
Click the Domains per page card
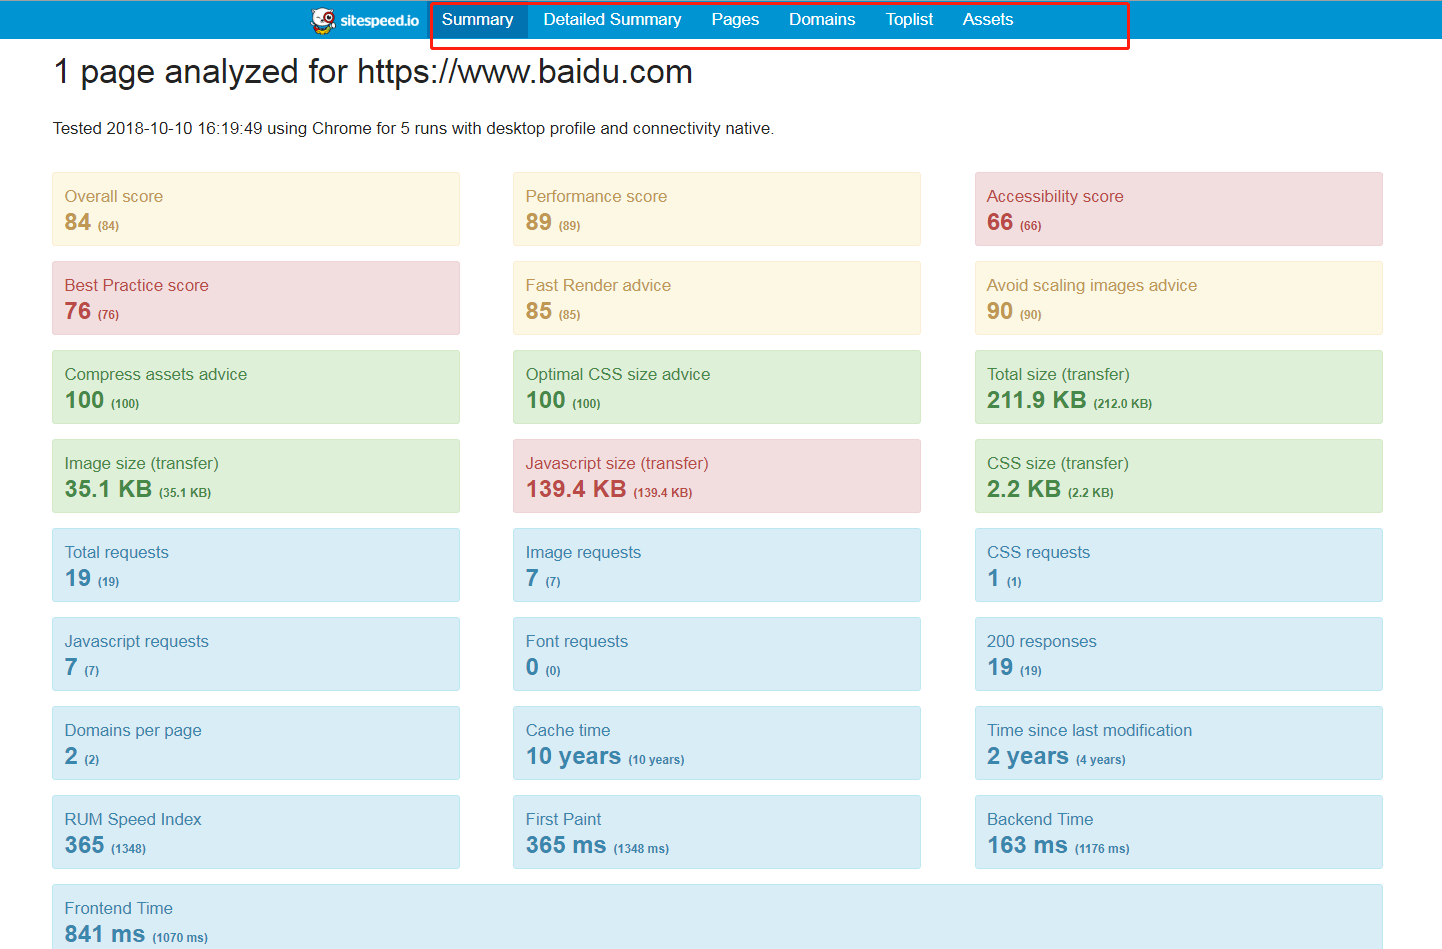(x=256, y=743)
